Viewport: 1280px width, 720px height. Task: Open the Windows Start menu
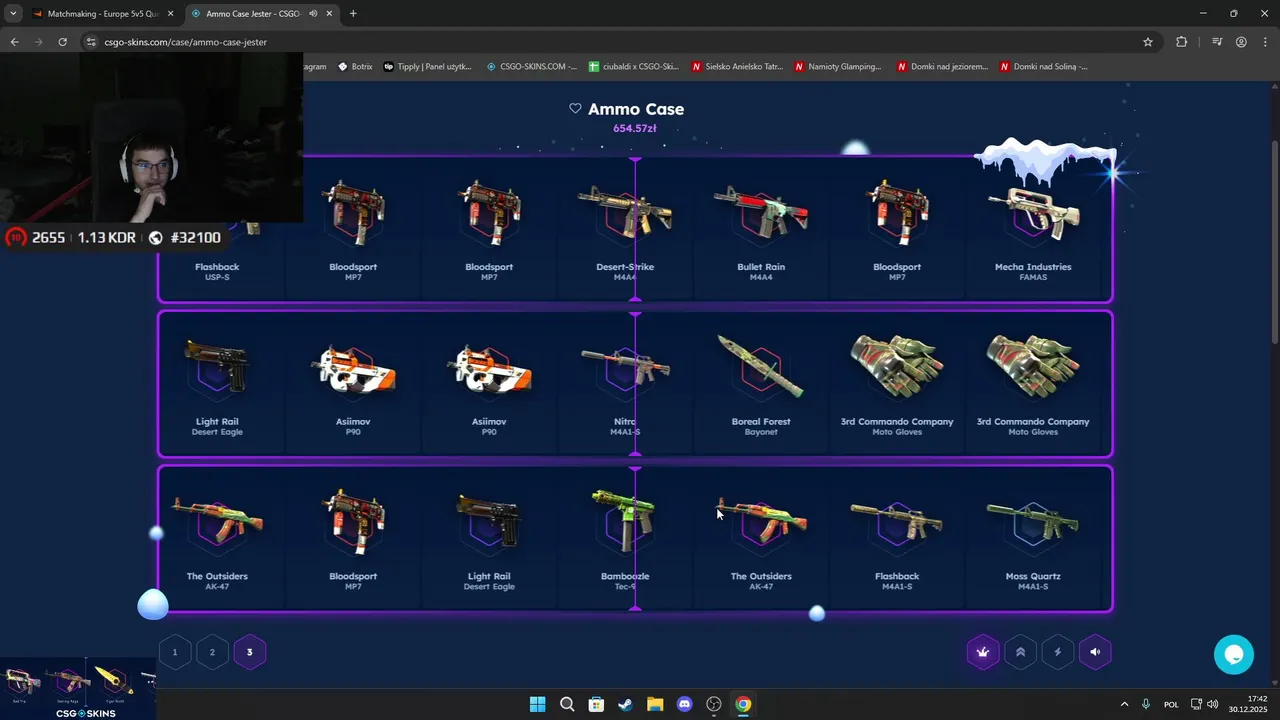pos(537,704)
